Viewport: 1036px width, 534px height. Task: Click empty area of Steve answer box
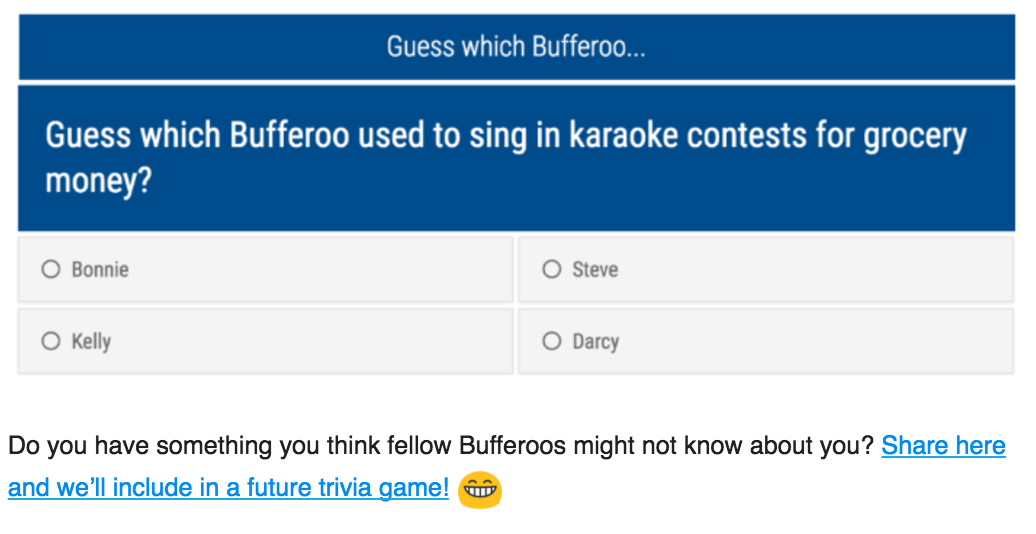point(813,270)
